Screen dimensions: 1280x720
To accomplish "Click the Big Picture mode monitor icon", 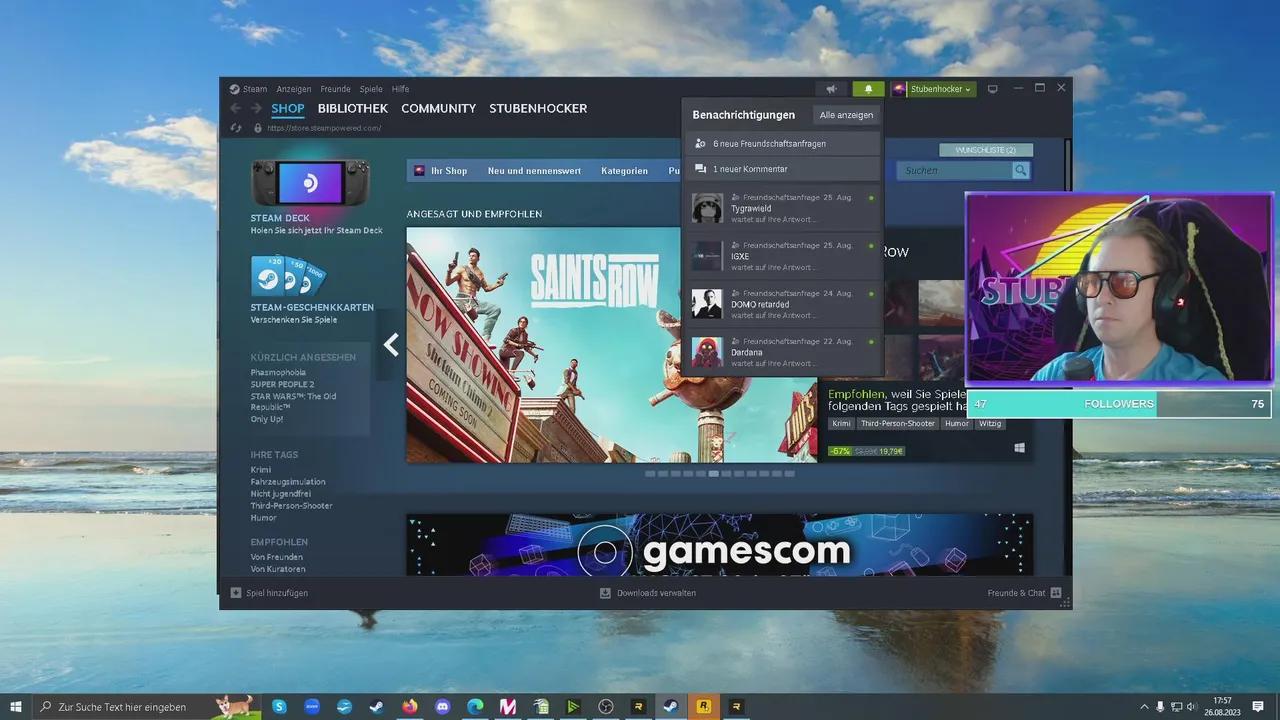I will click(992, 89).
